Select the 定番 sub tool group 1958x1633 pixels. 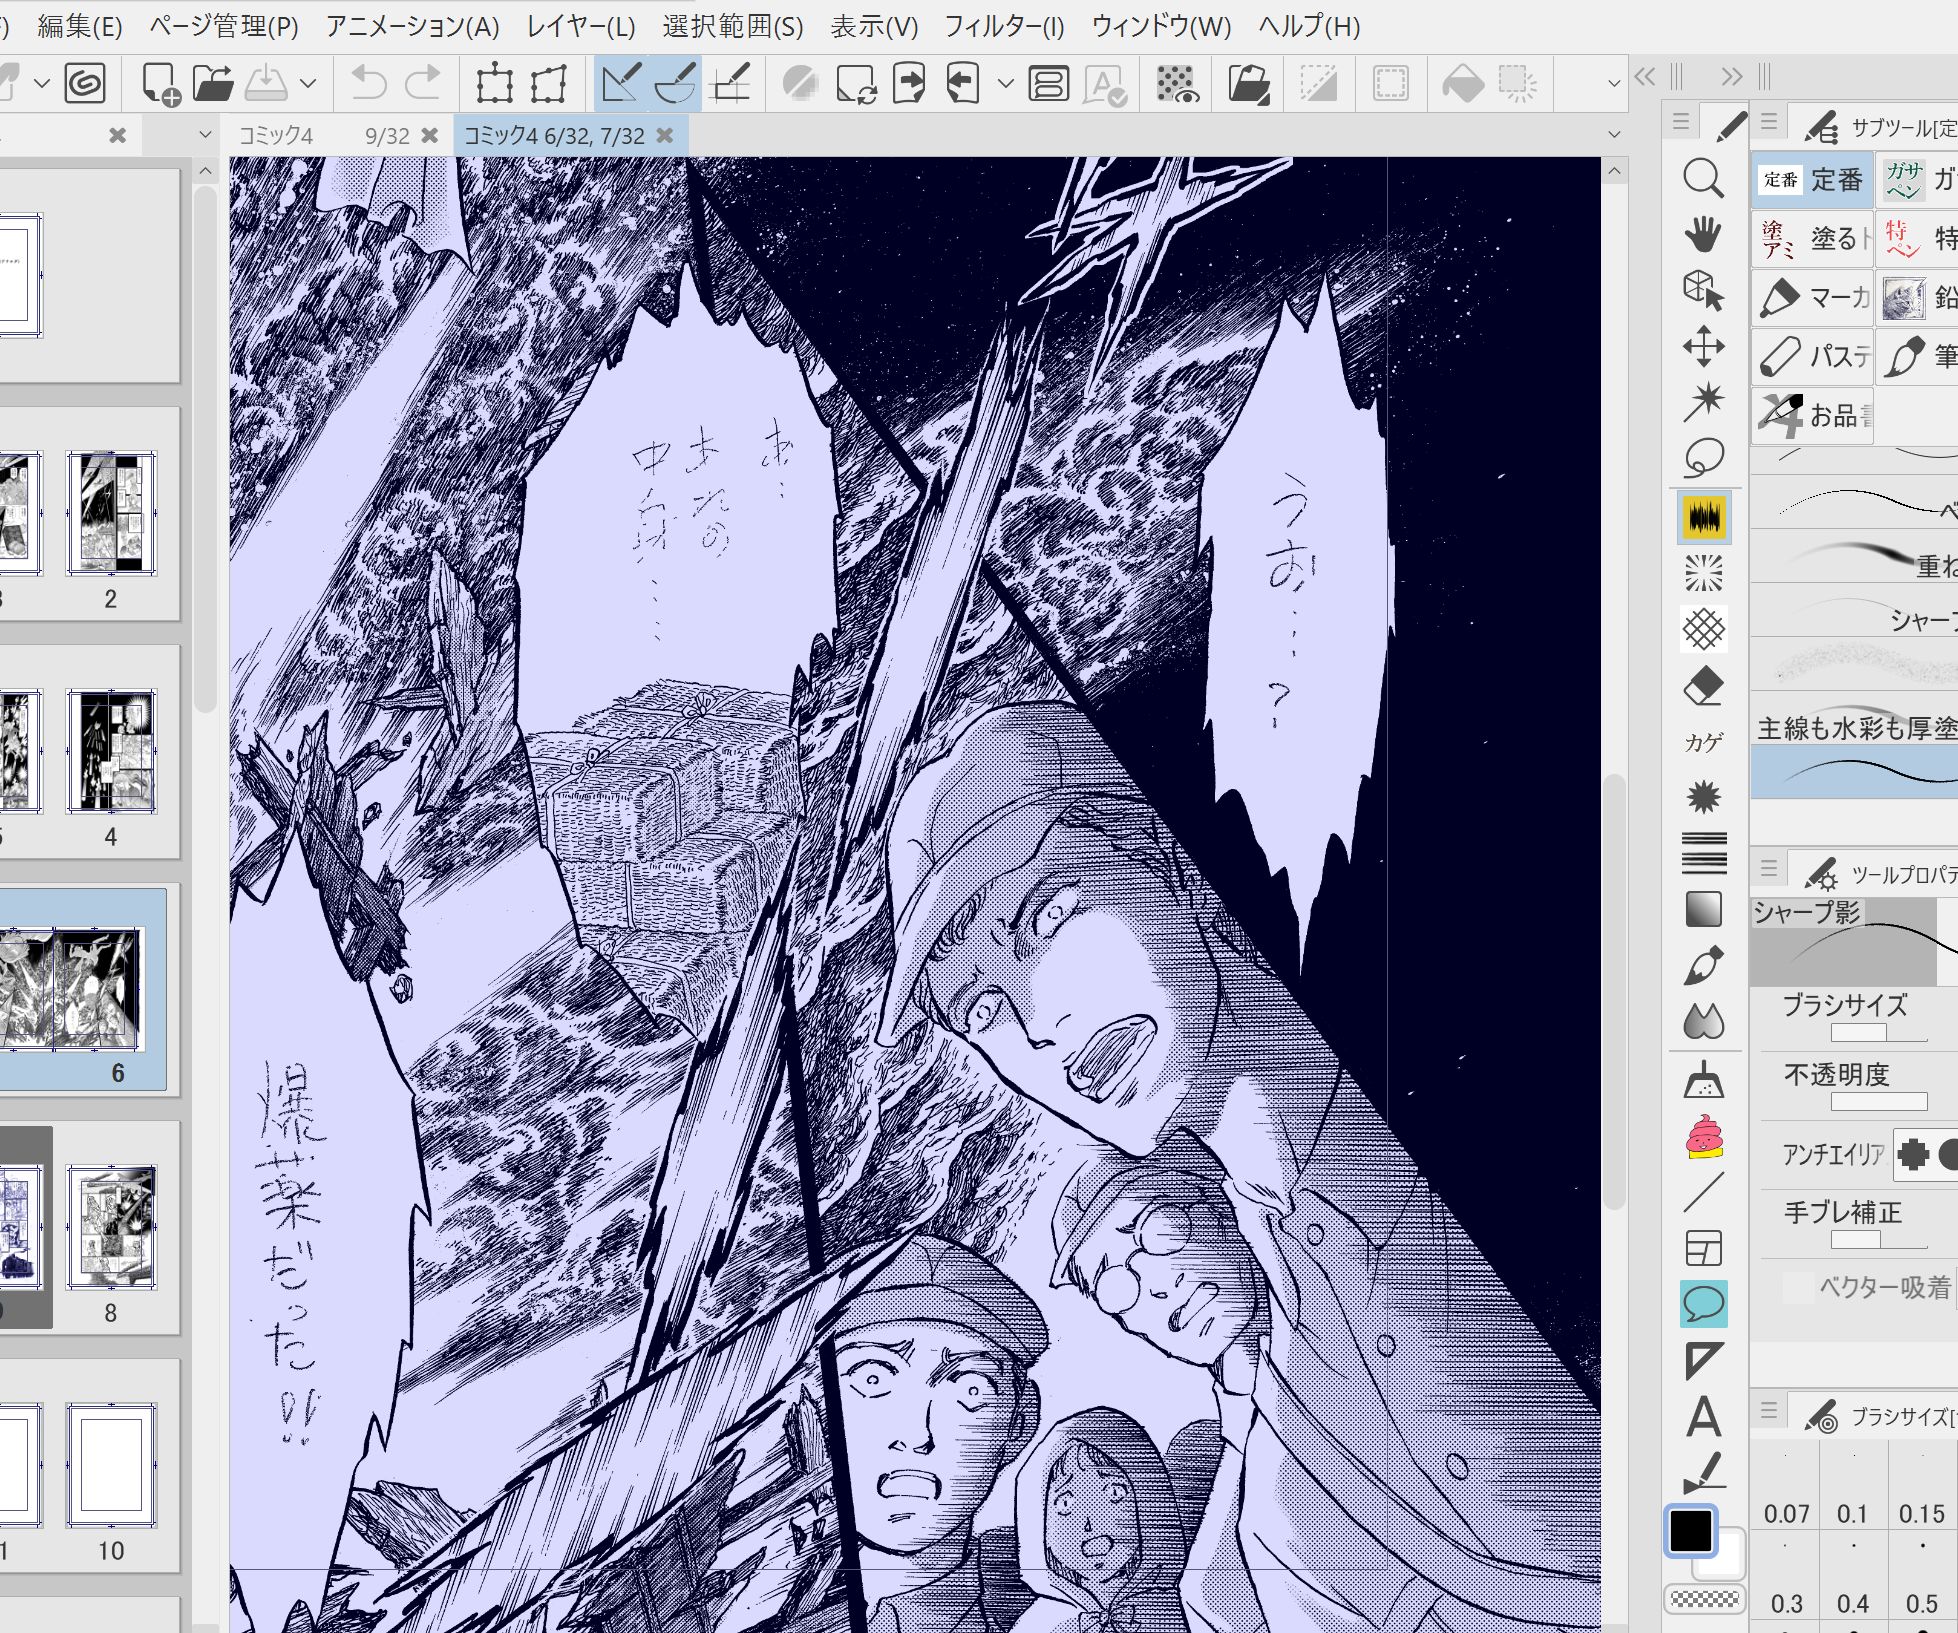click(1812, 180)
